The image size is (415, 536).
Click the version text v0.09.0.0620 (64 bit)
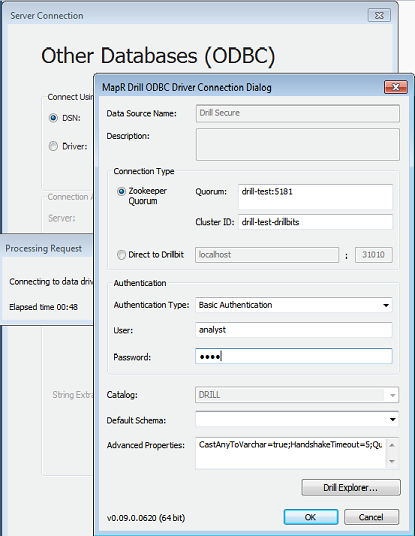(146, 518)
